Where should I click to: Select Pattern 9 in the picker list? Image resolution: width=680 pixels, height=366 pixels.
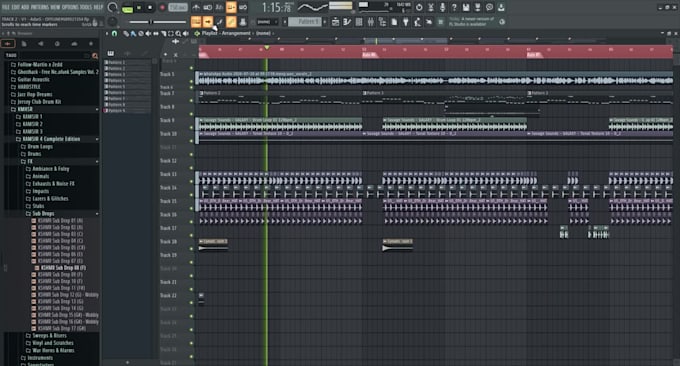[x=127, y=111]
